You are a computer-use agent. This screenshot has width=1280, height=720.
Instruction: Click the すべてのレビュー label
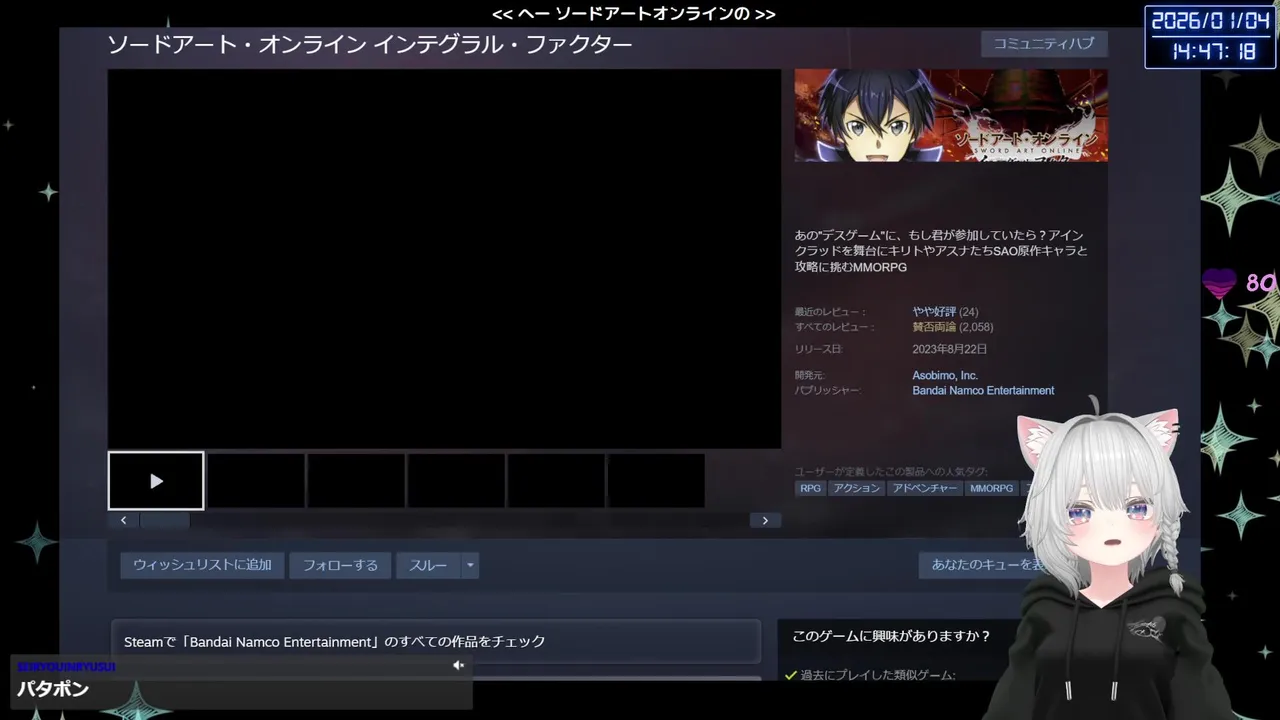click(835, 327)
